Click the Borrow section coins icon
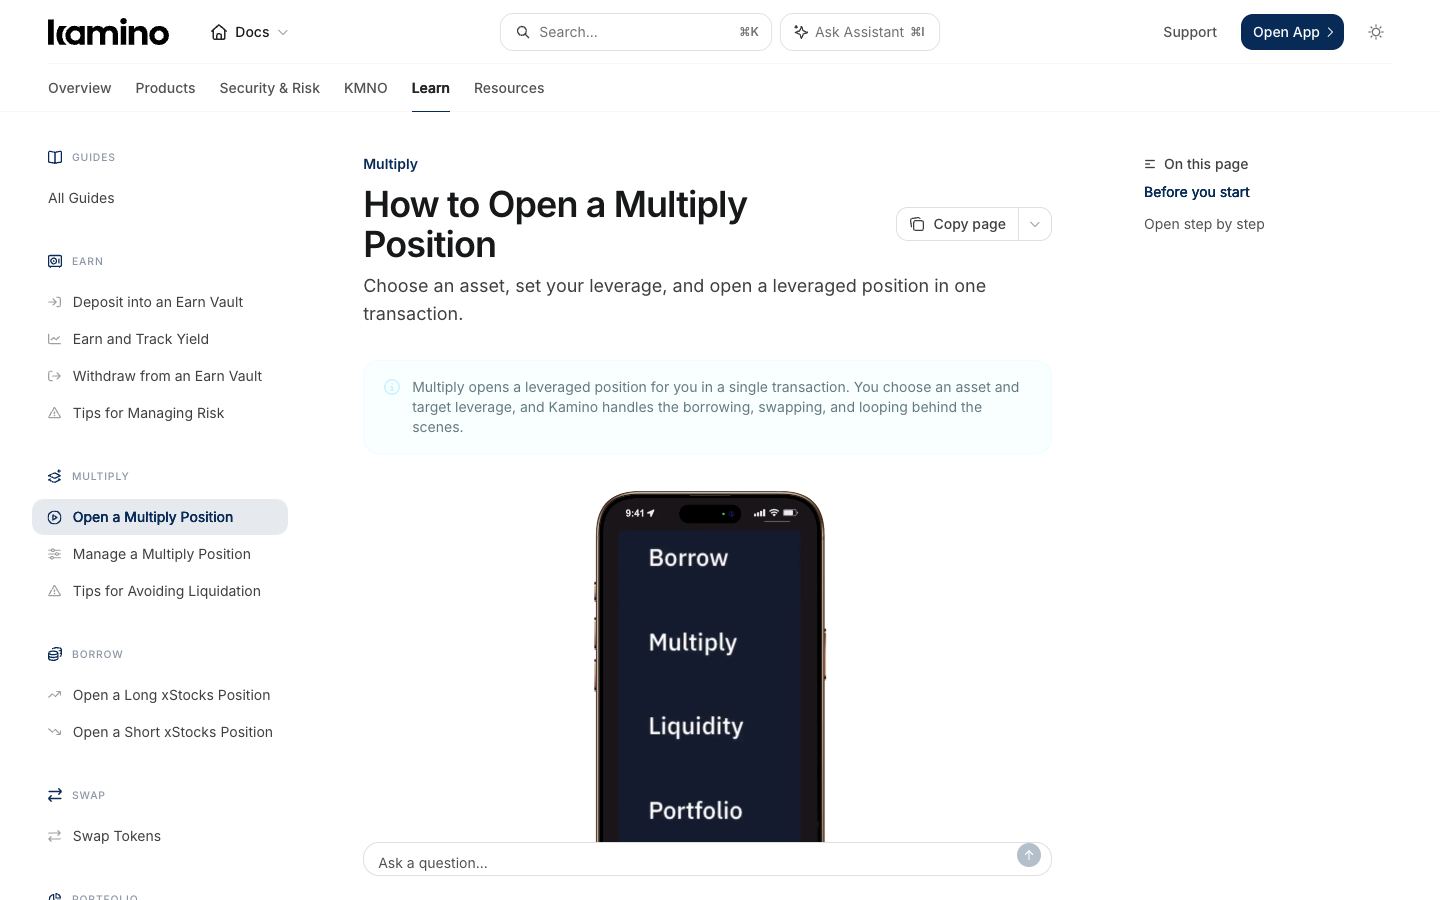 tap(55, 654)
